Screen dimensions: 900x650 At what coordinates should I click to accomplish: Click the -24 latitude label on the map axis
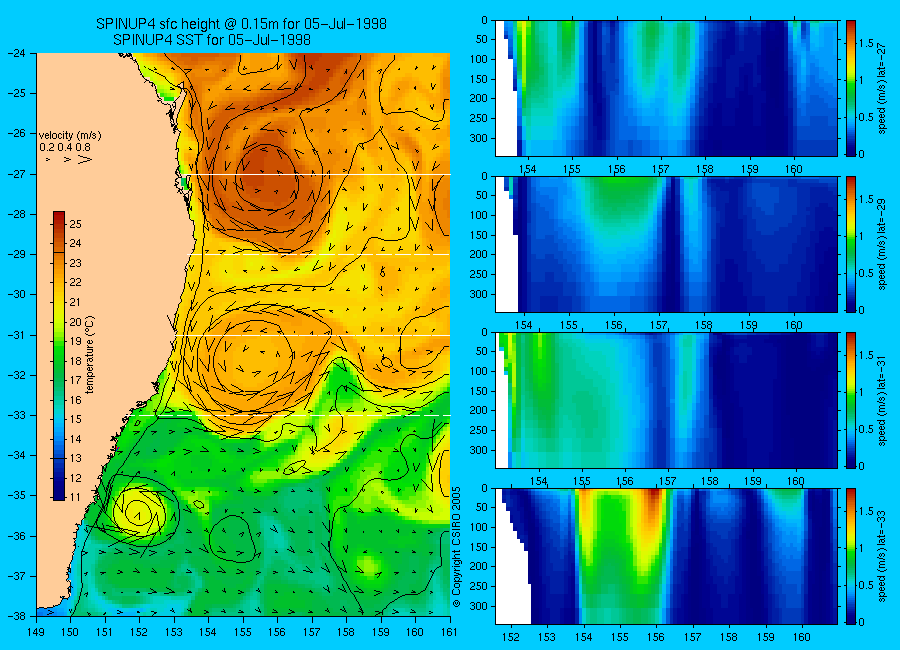[x=16, y=53]
